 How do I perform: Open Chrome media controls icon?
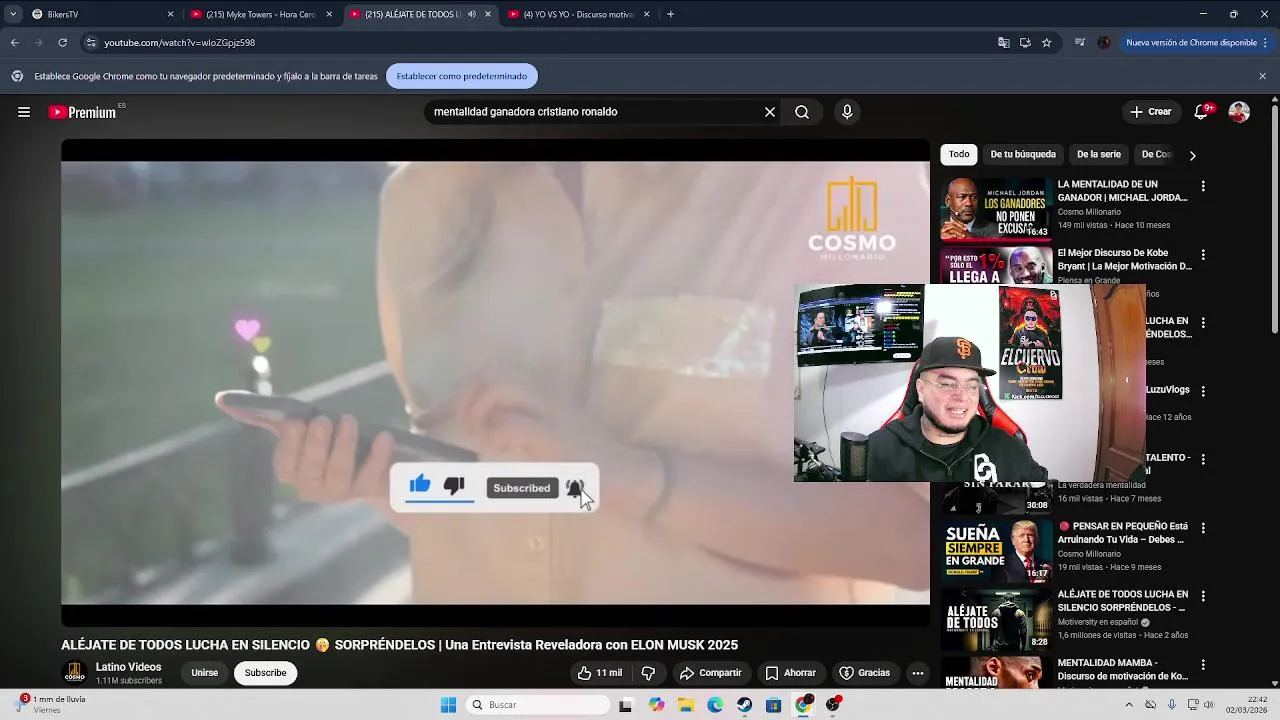(x=1080, y=43)
